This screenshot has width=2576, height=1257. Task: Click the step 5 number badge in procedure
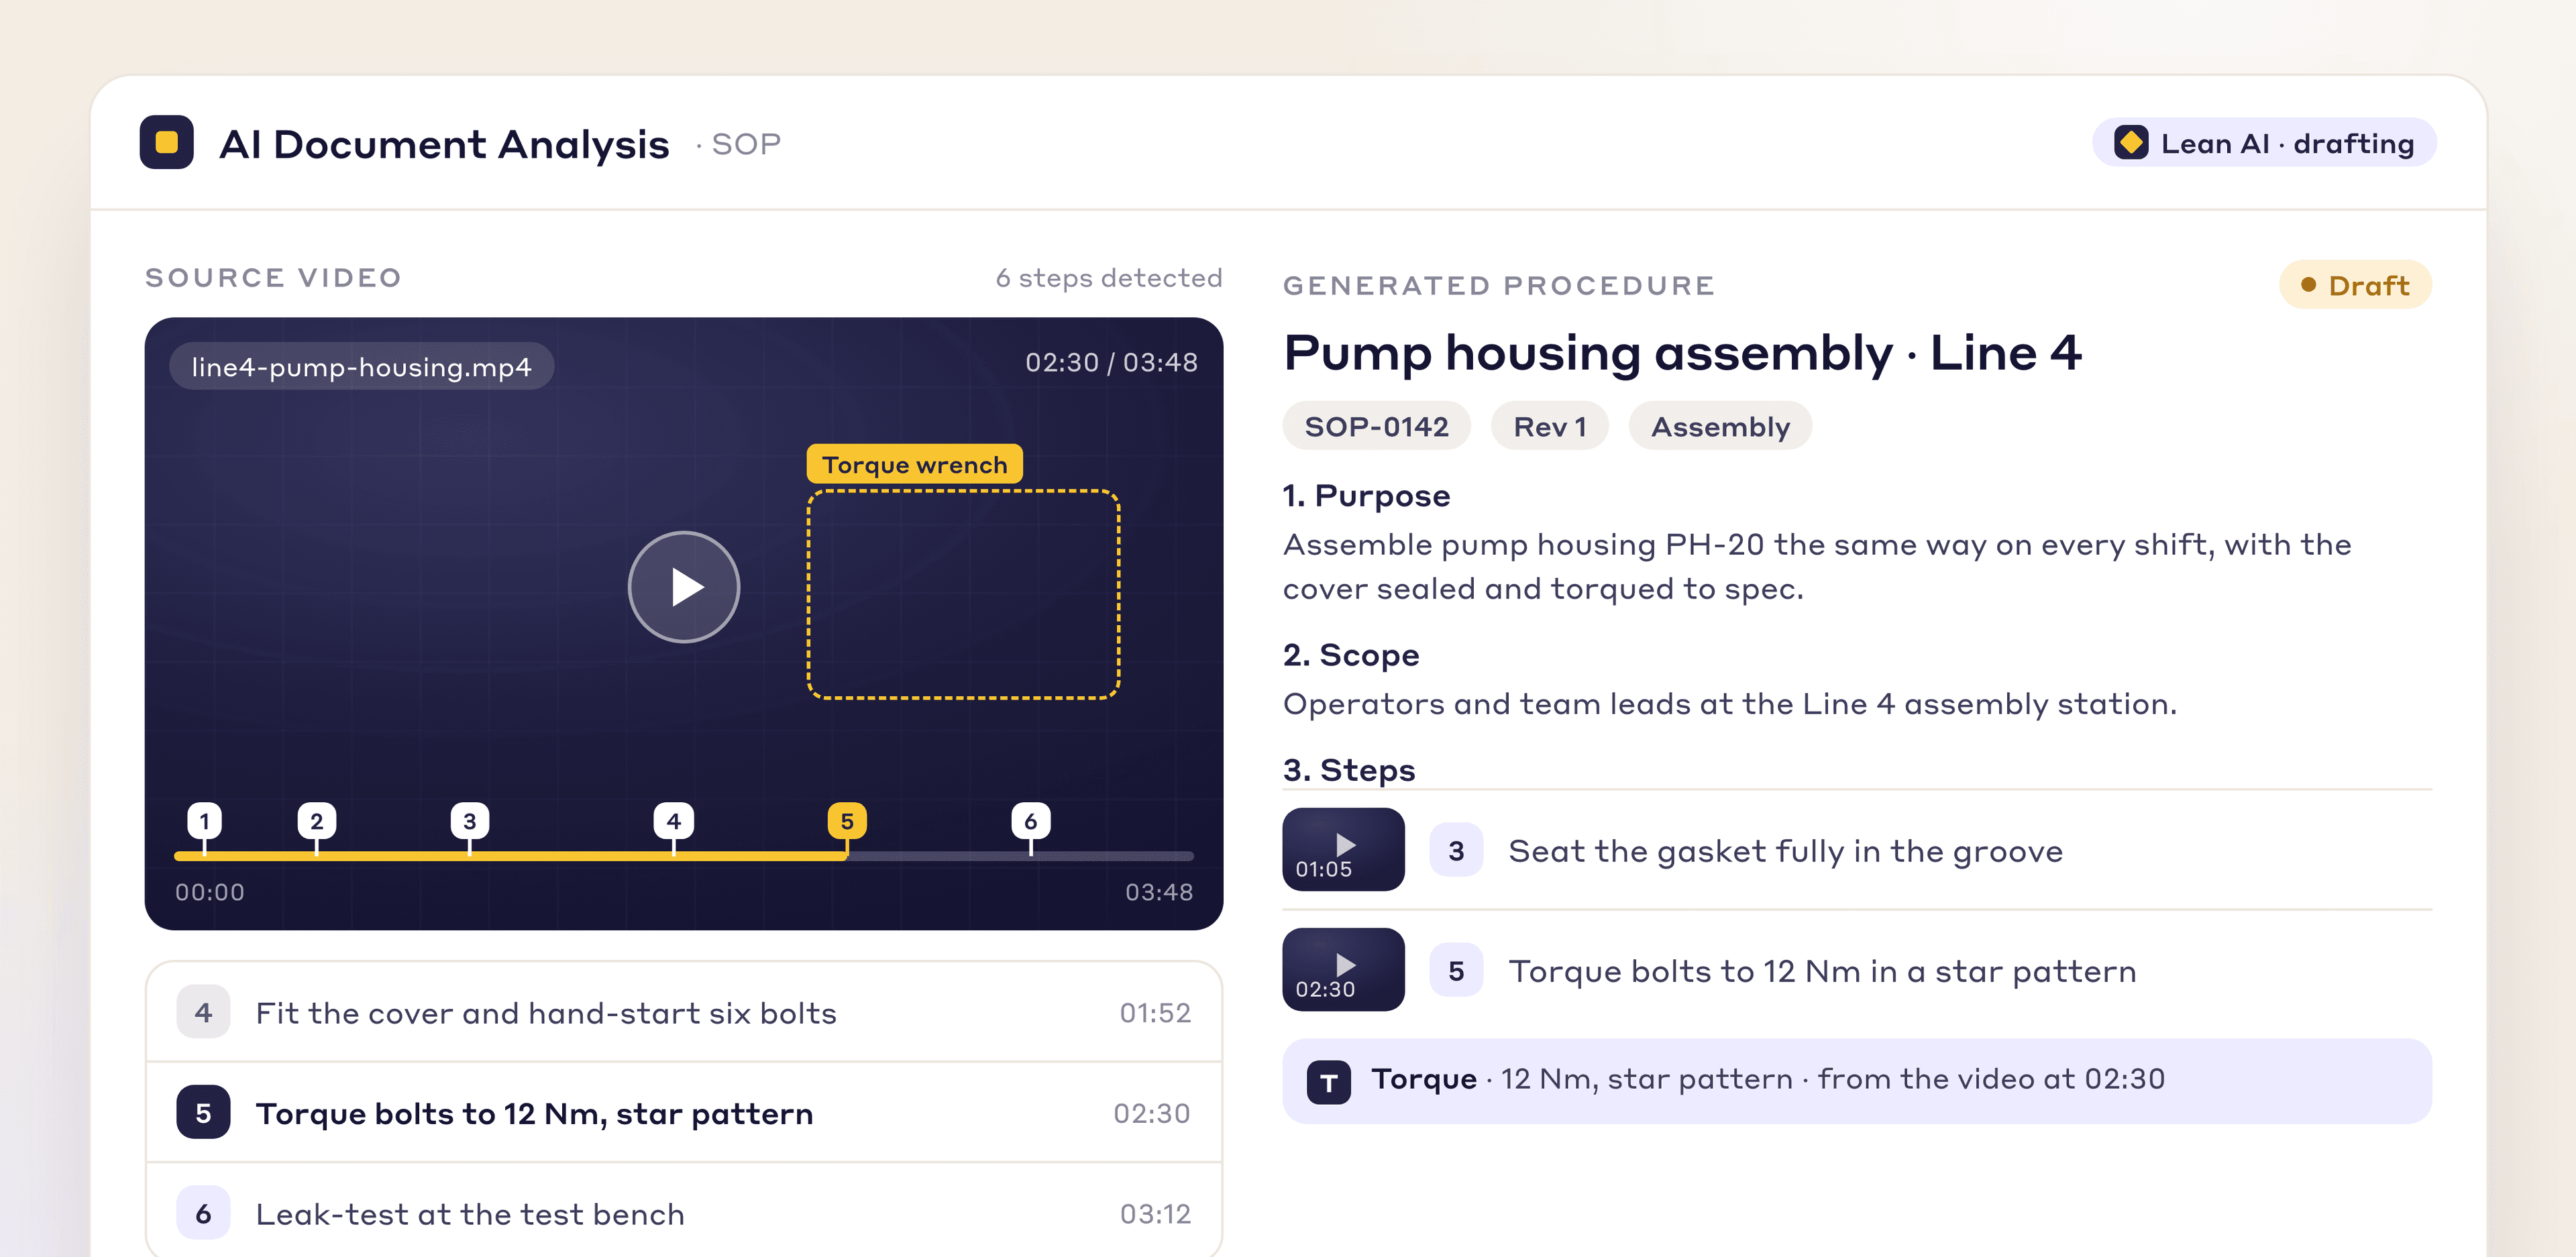[1455, 970]
